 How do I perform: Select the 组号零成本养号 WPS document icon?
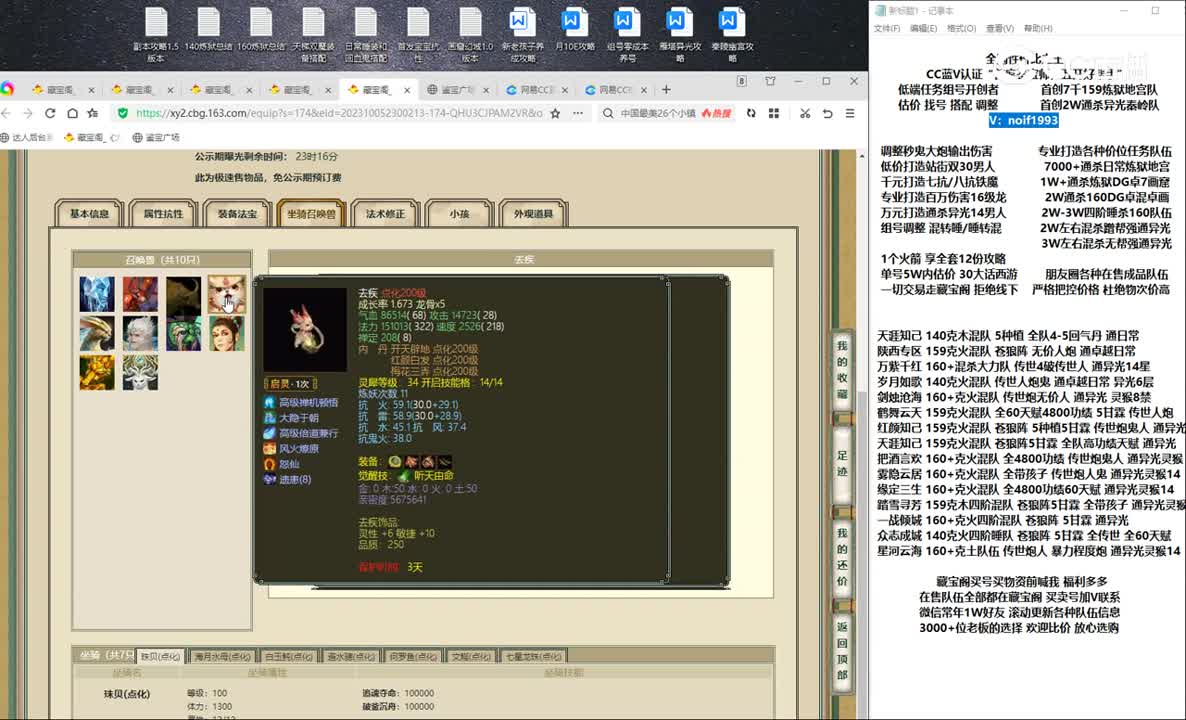pyautogui.click(x=627, y=36)
